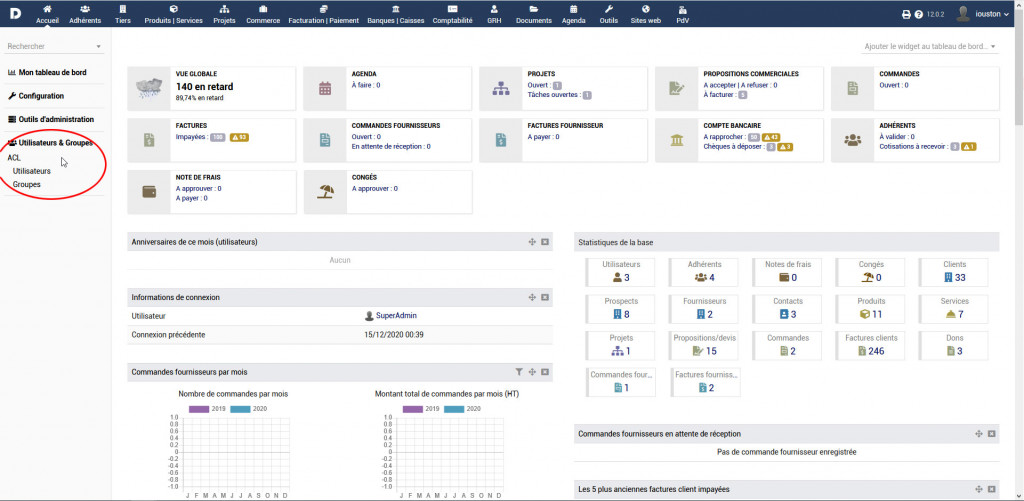
Task: Open the Outils wrench icon in top menu
Action: point(608,9)
